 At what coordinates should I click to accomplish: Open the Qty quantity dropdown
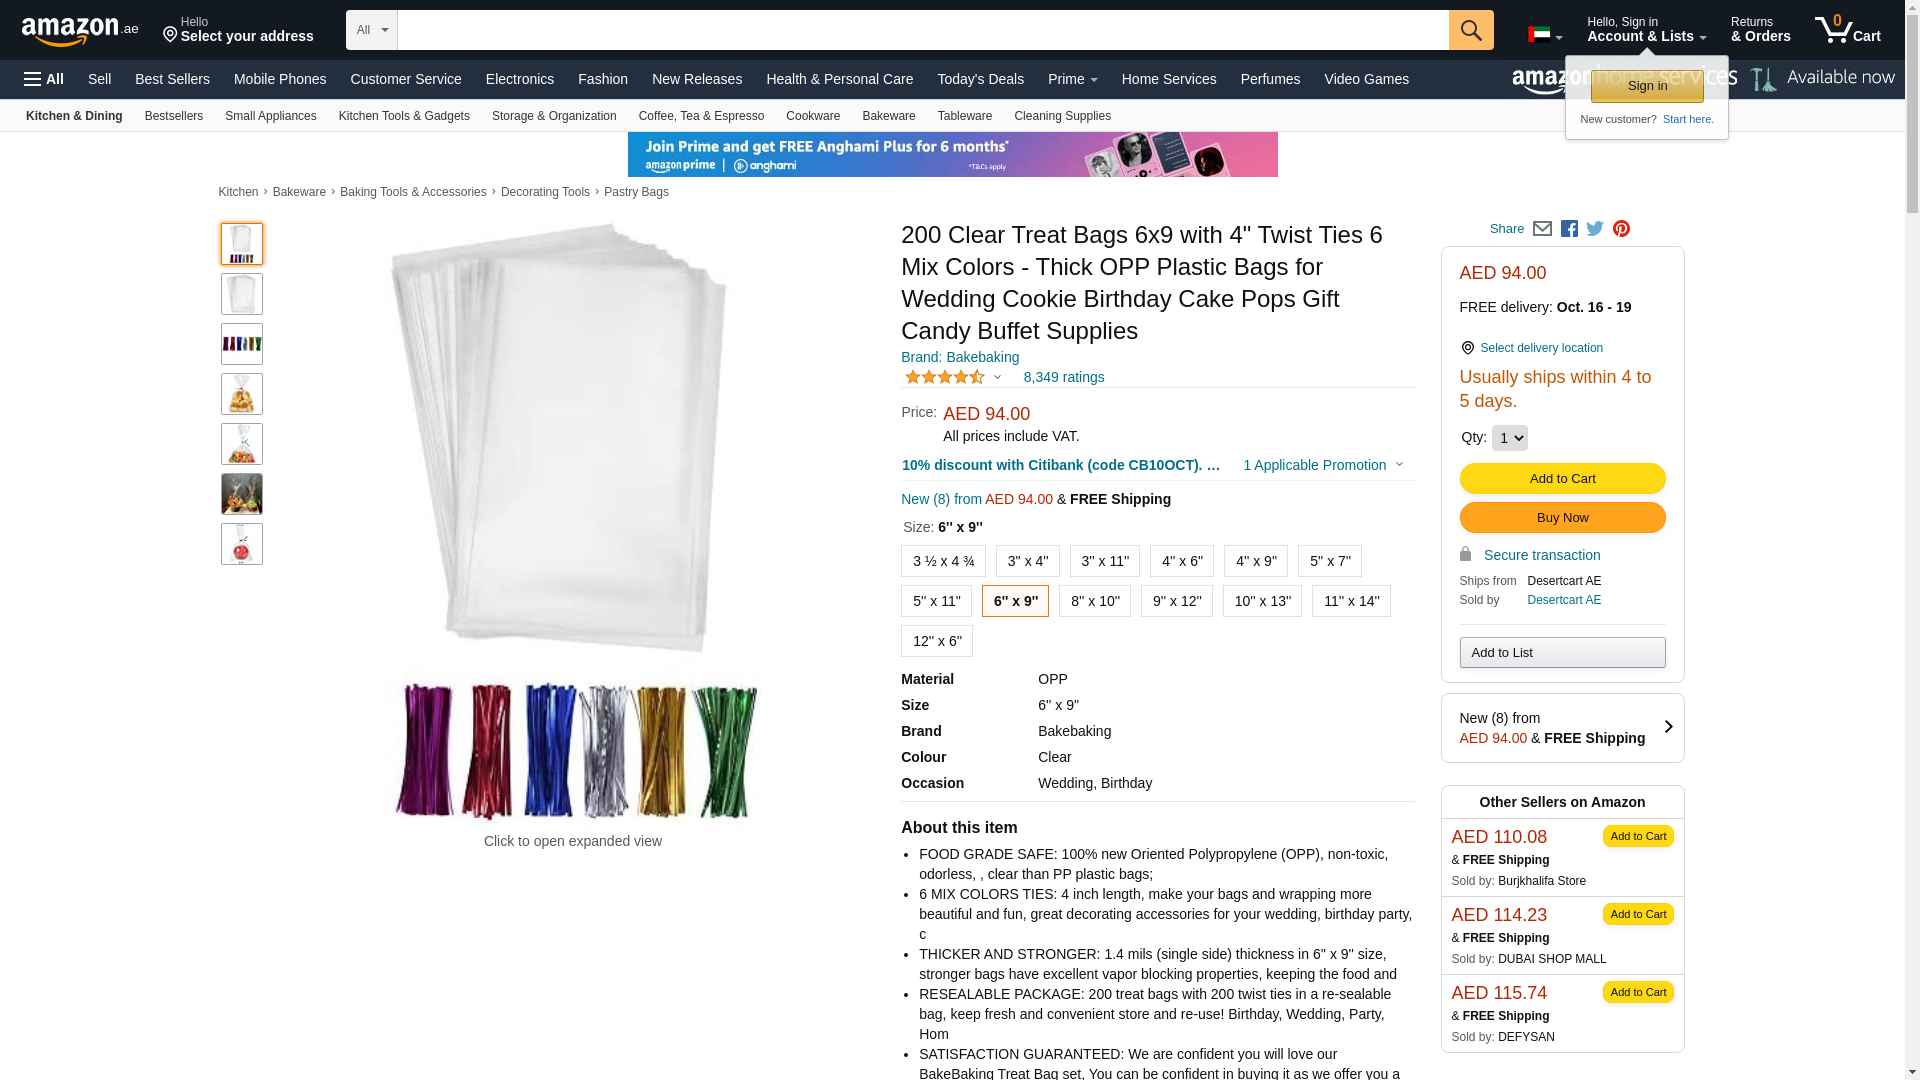tap(1509, 438)
